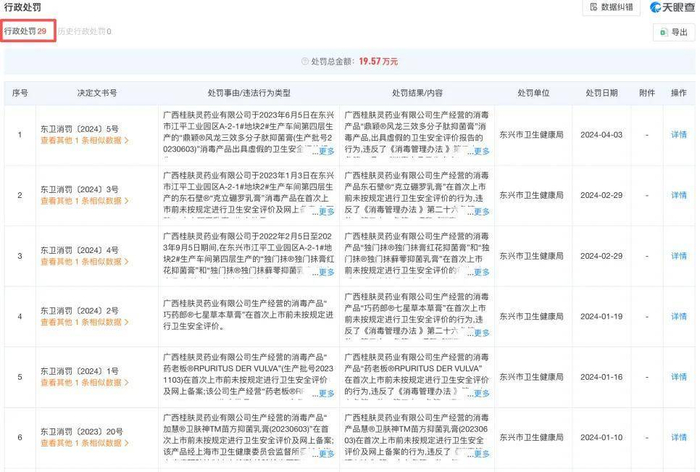700x472 pixels.
Task: Click 东兴市卫生健康局 in row 1
Action: click(x=531, y=134)
